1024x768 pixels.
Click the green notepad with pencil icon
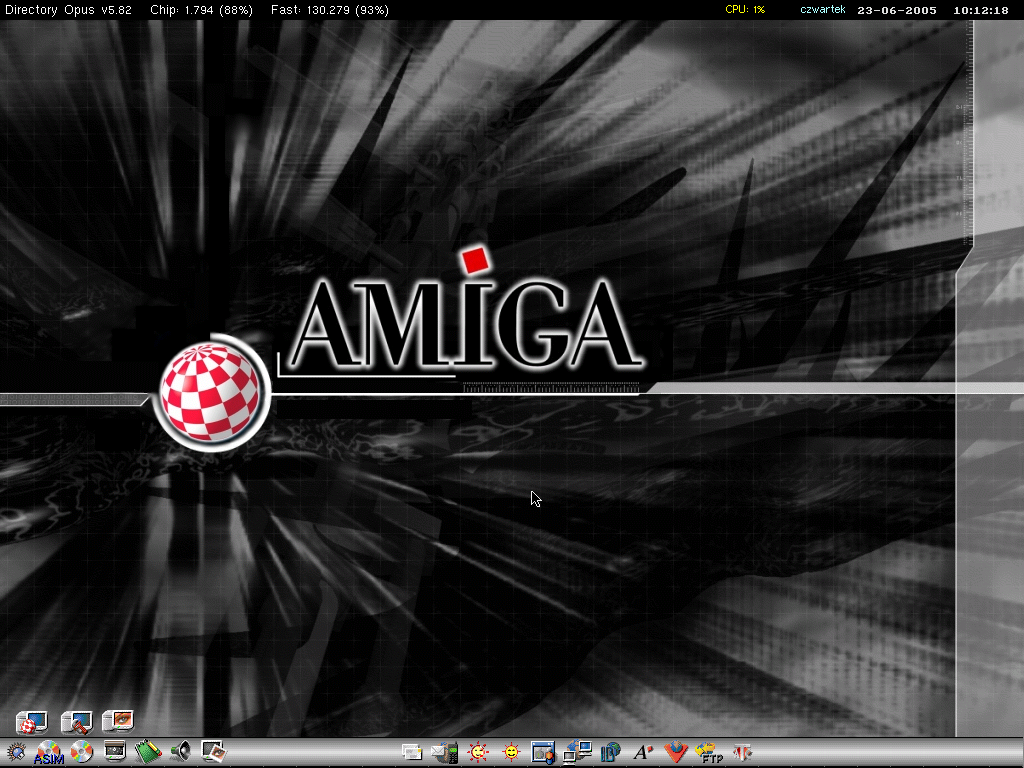(148, 752)
